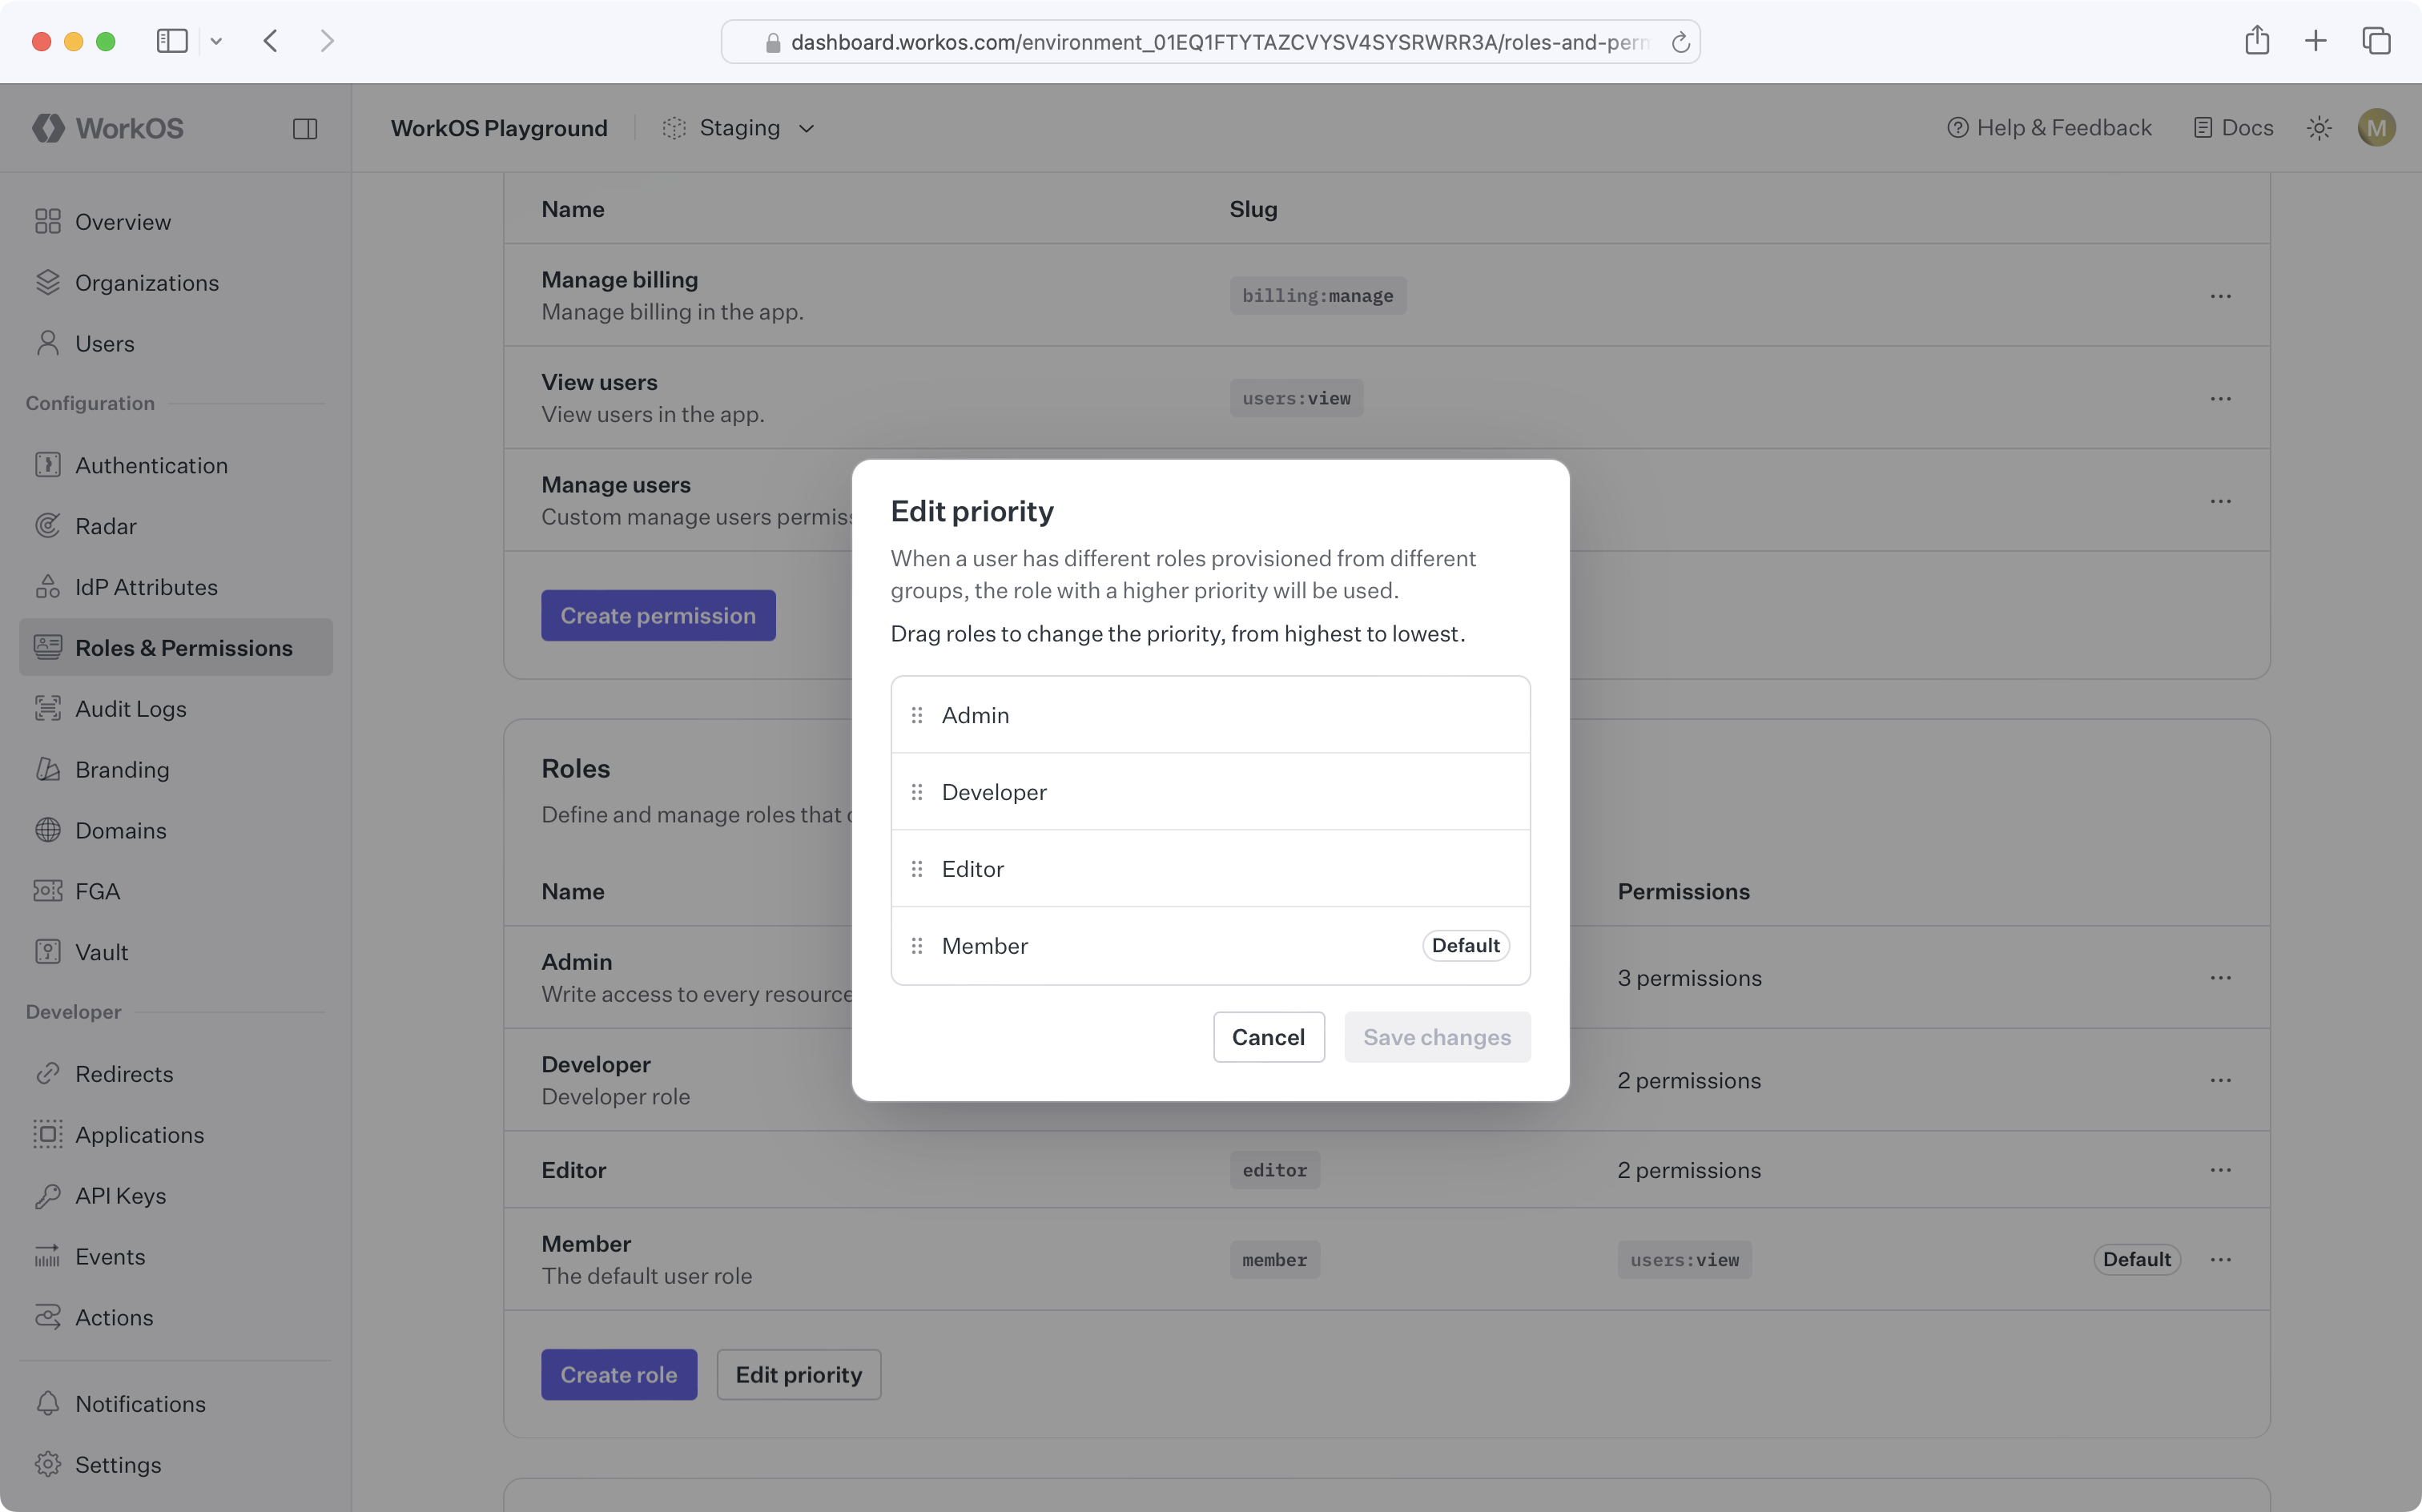Open documentation via the Docs icon
Image resolution: width=2422 pixels, height=1512 pixels.
2203,127
